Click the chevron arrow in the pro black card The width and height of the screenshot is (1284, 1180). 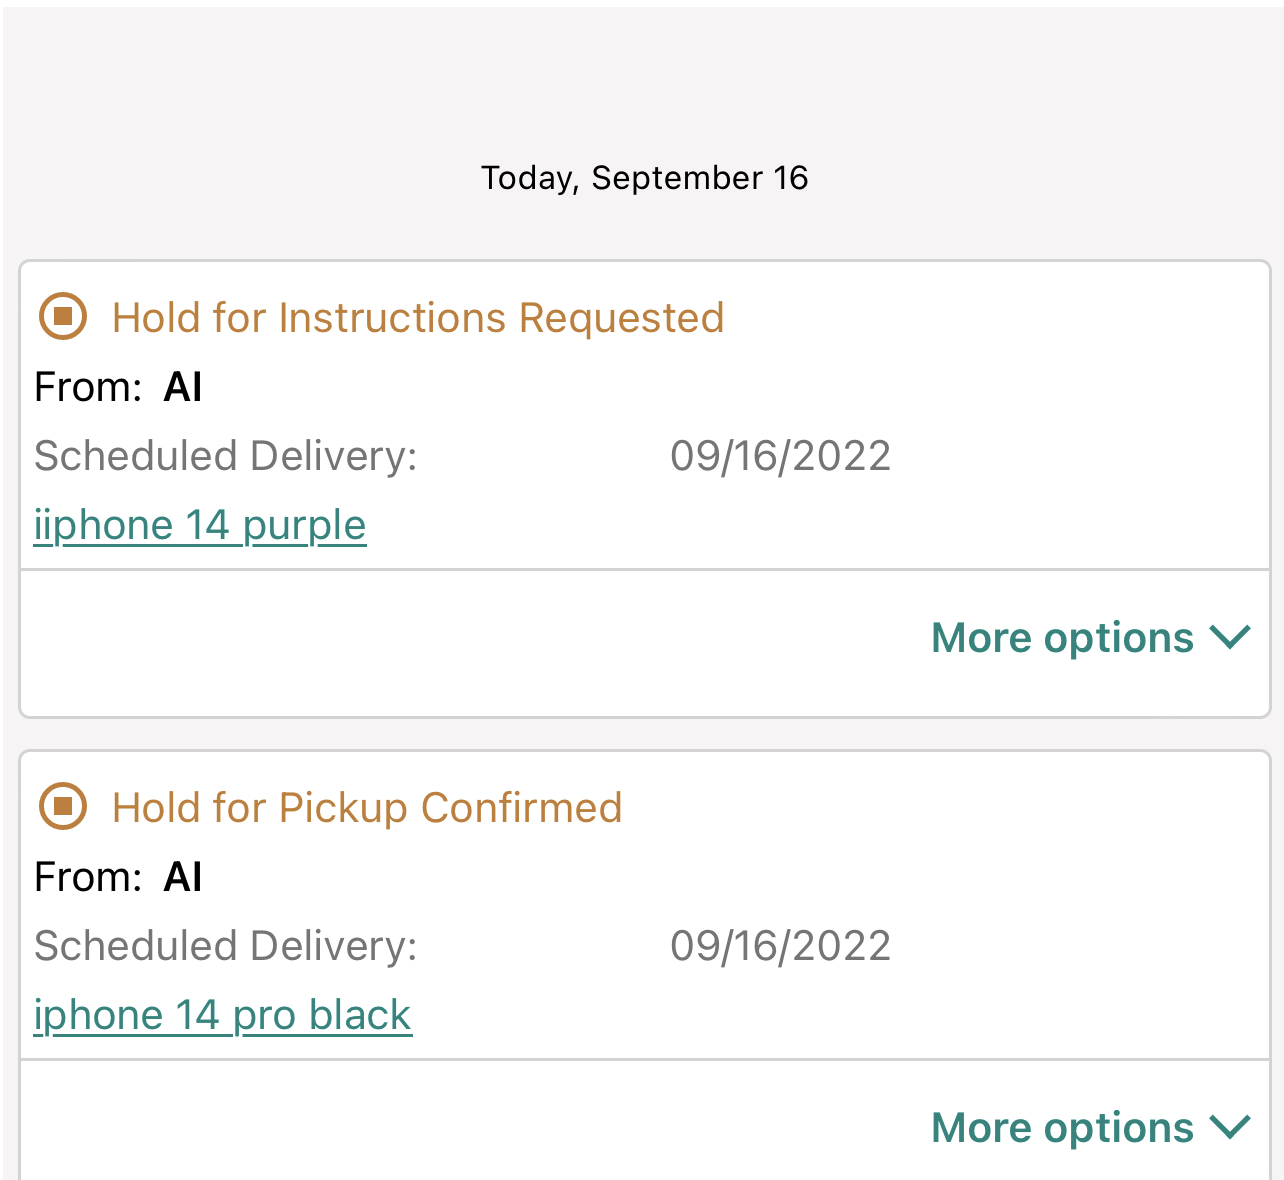tap(1230, 1128)
